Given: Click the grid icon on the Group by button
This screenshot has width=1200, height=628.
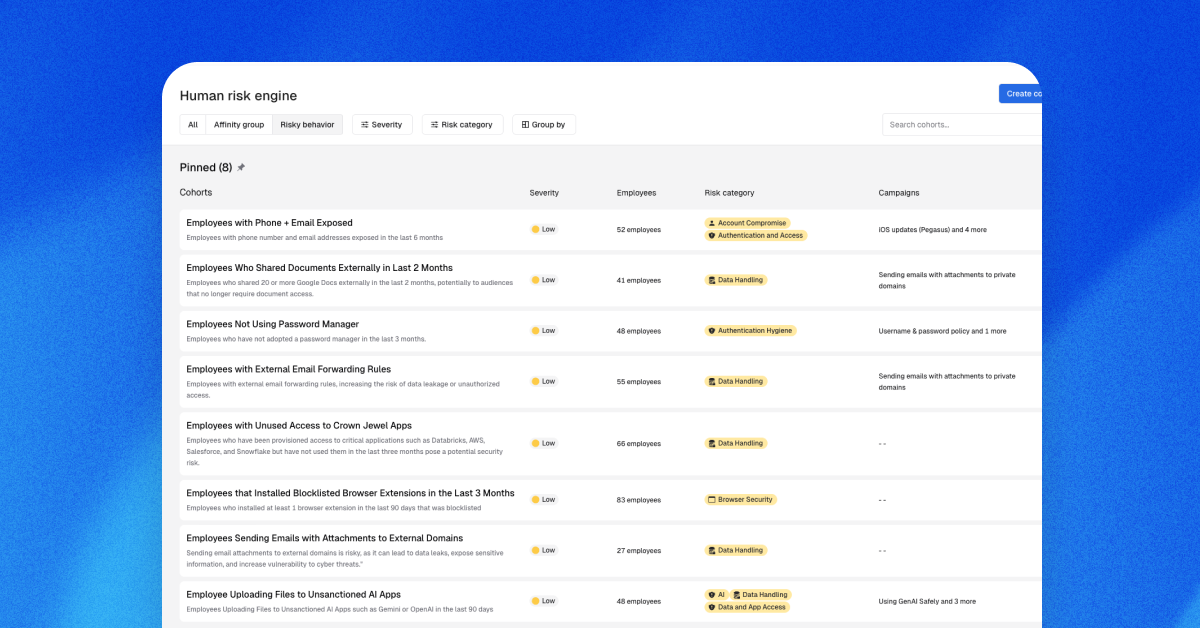Looking at the screenshot, I should pos(523,124).
